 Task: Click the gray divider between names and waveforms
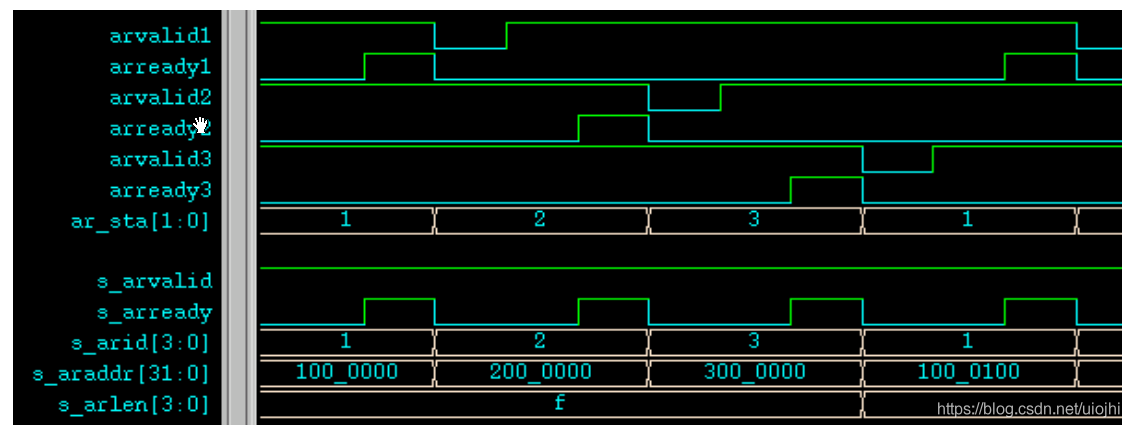click(x=239, y=217)
